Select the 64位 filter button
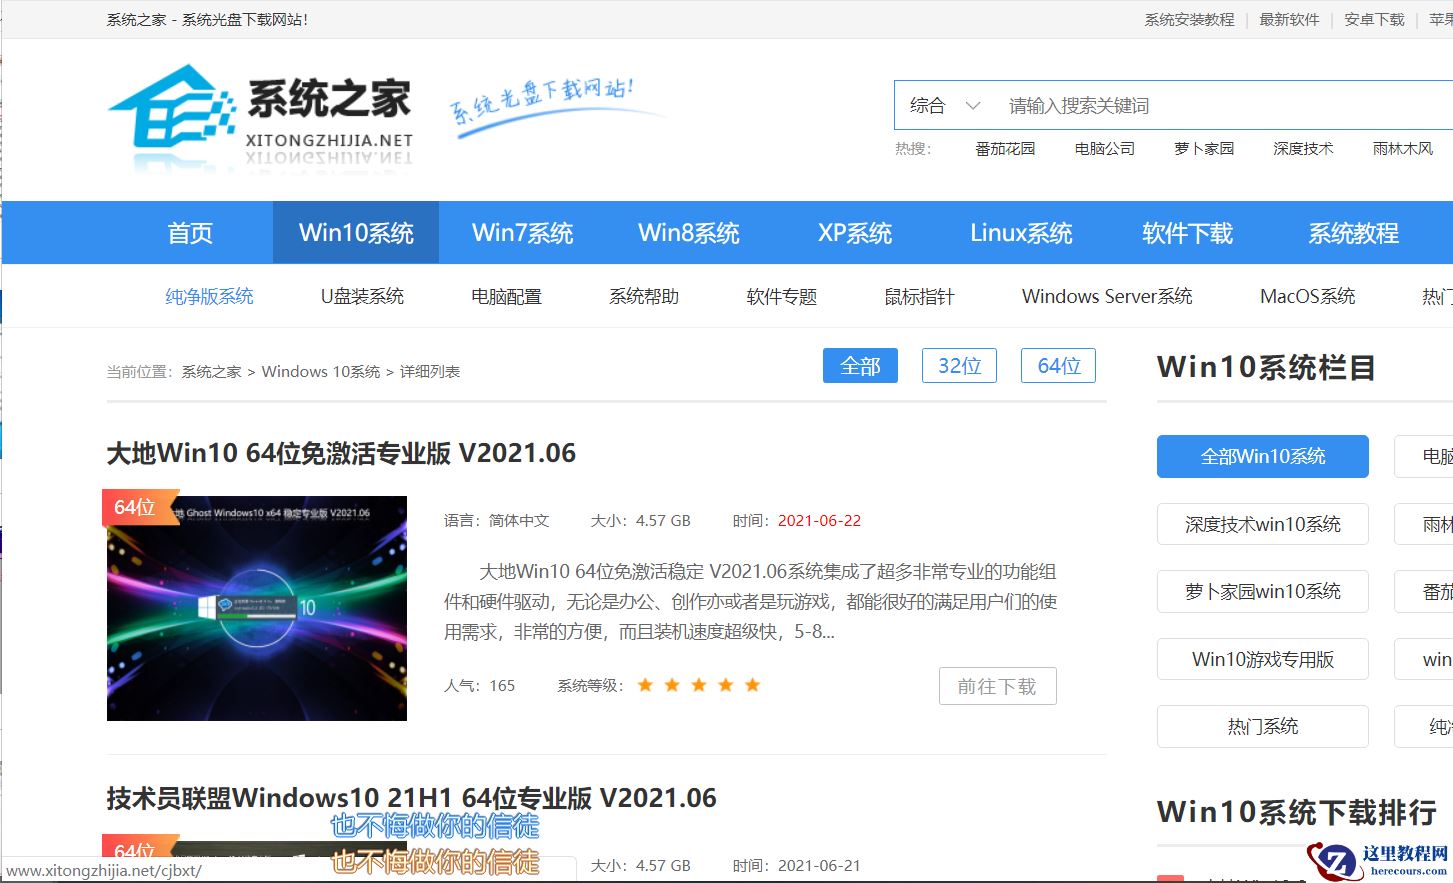1453x883 pixels. 1057,365
